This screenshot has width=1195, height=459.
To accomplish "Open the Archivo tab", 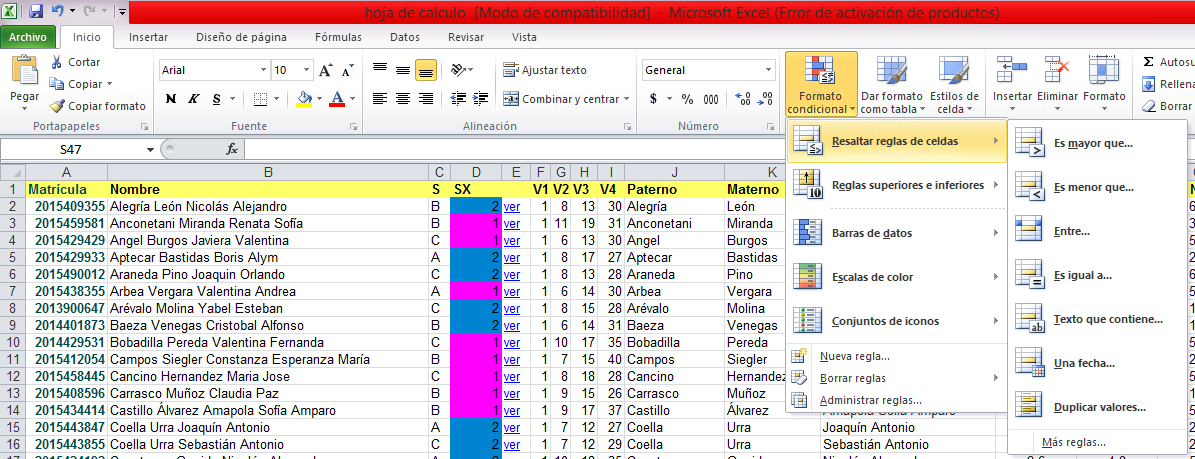I will pos(28,37).
